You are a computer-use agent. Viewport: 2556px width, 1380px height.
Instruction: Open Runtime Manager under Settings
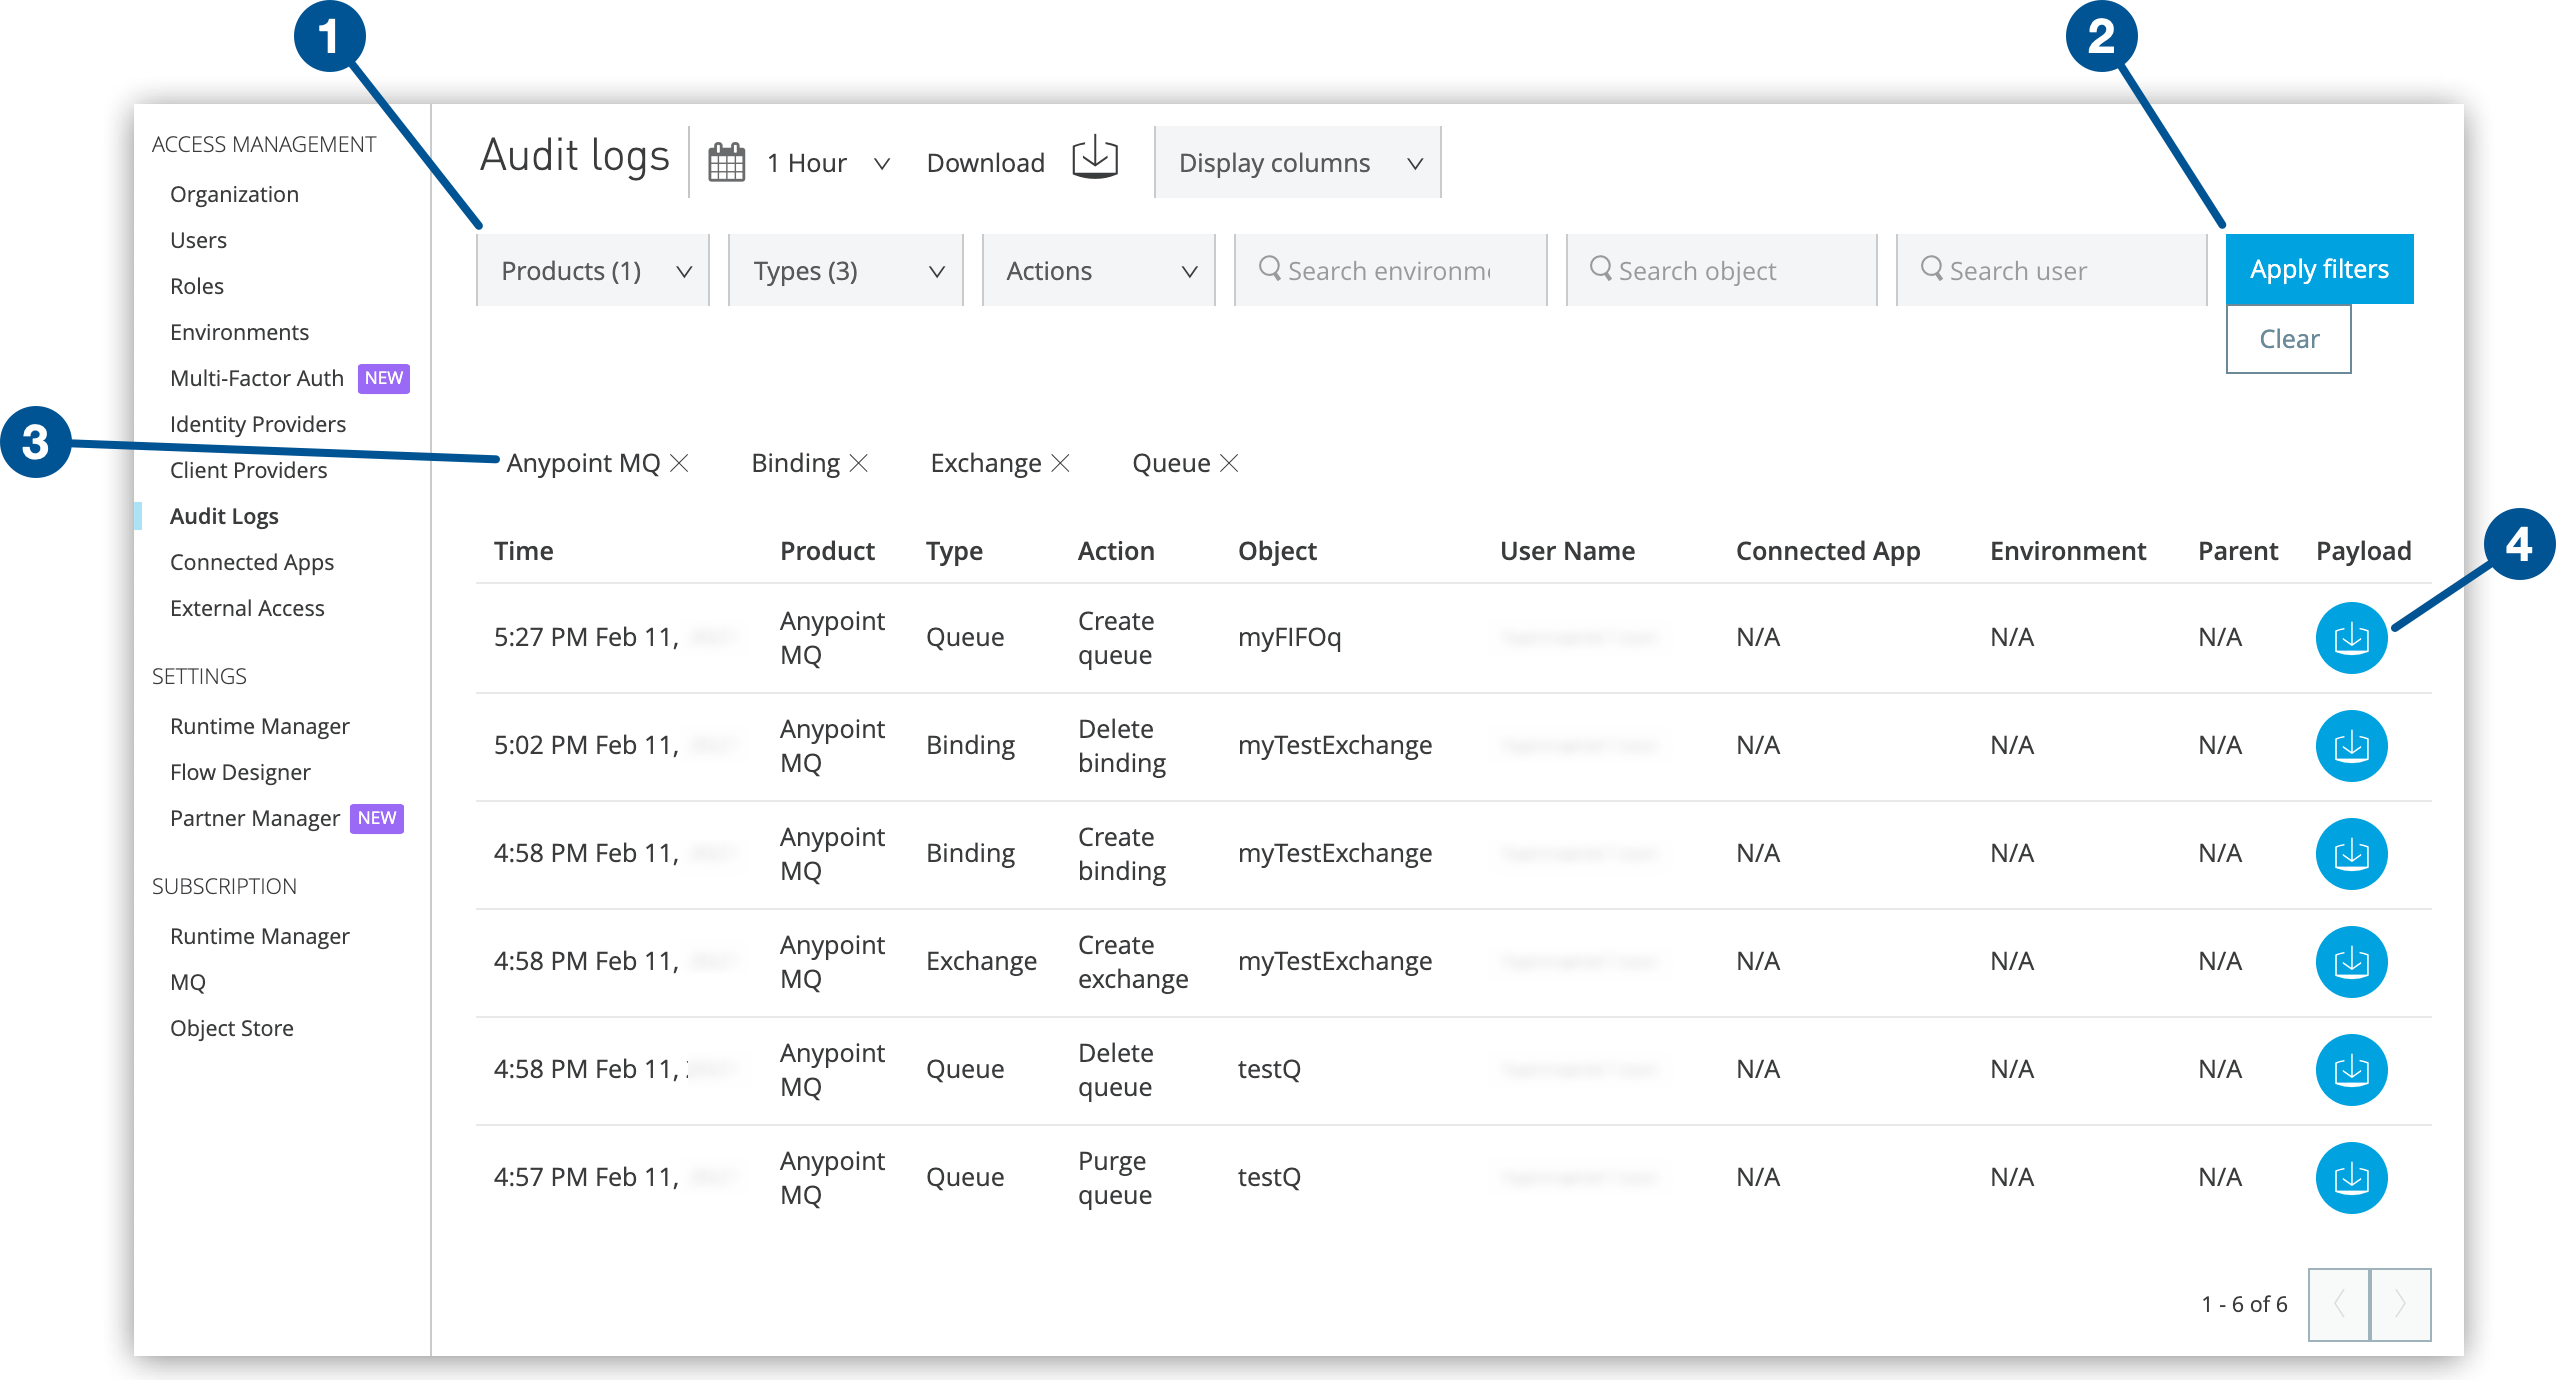[x=259, y=726]
